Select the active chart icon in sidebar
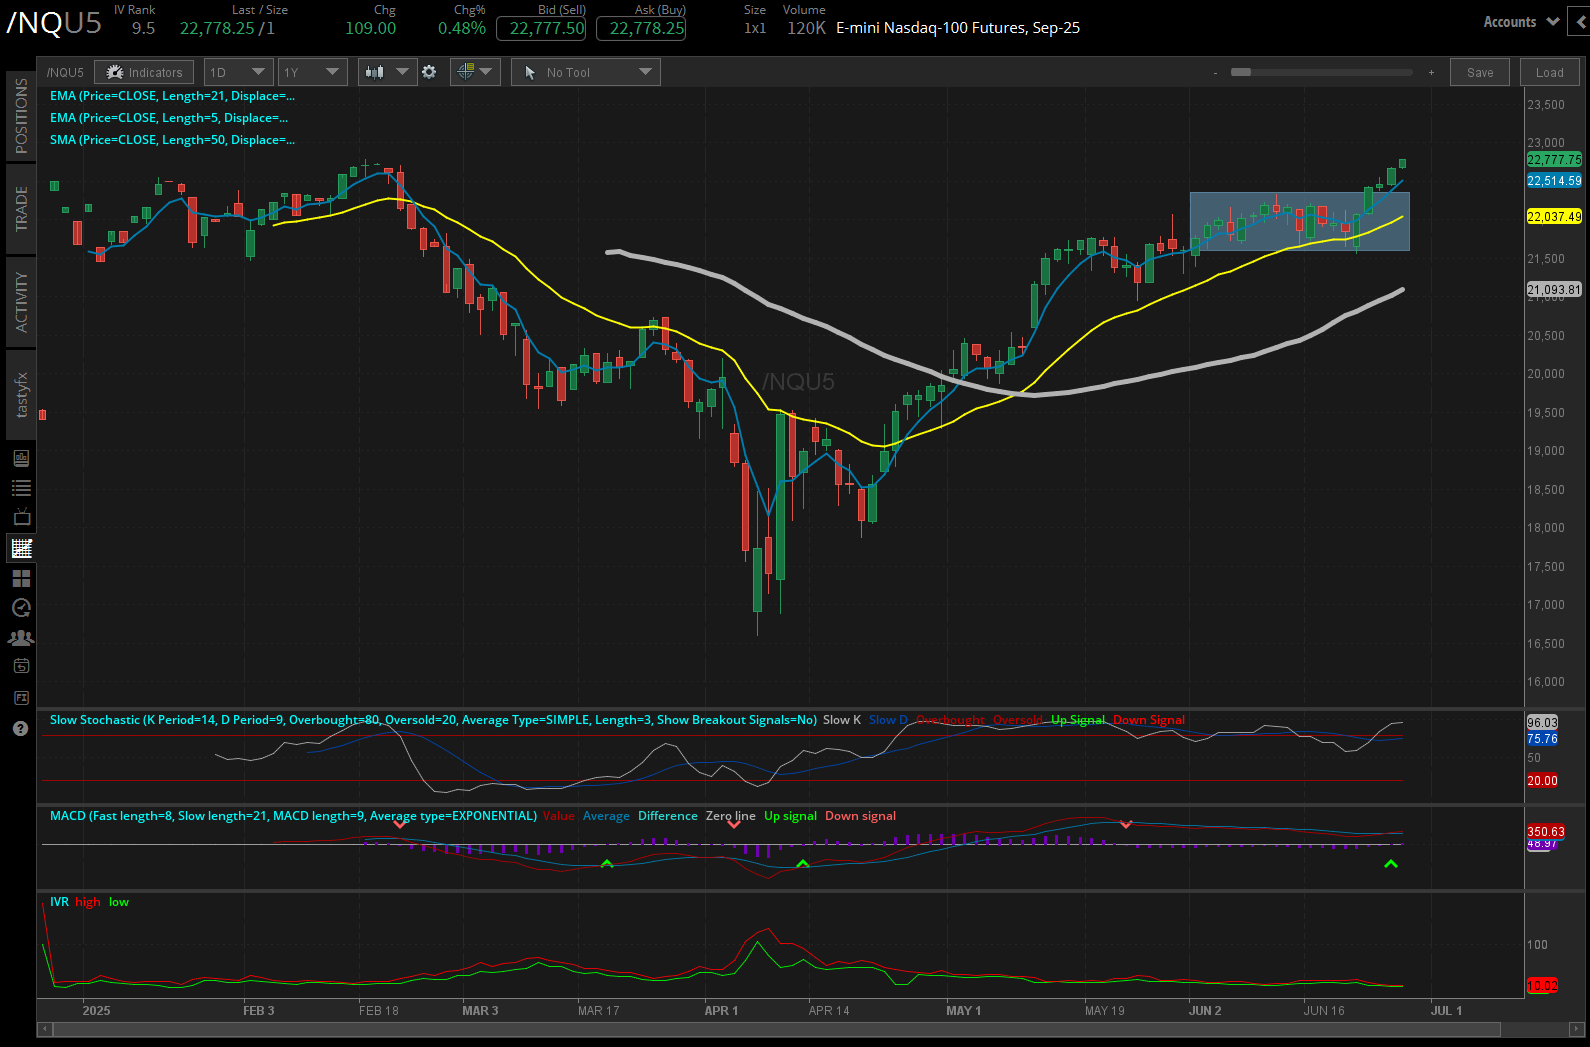The width and height of the screenshot is (1590, 1047). coord(21,548)
